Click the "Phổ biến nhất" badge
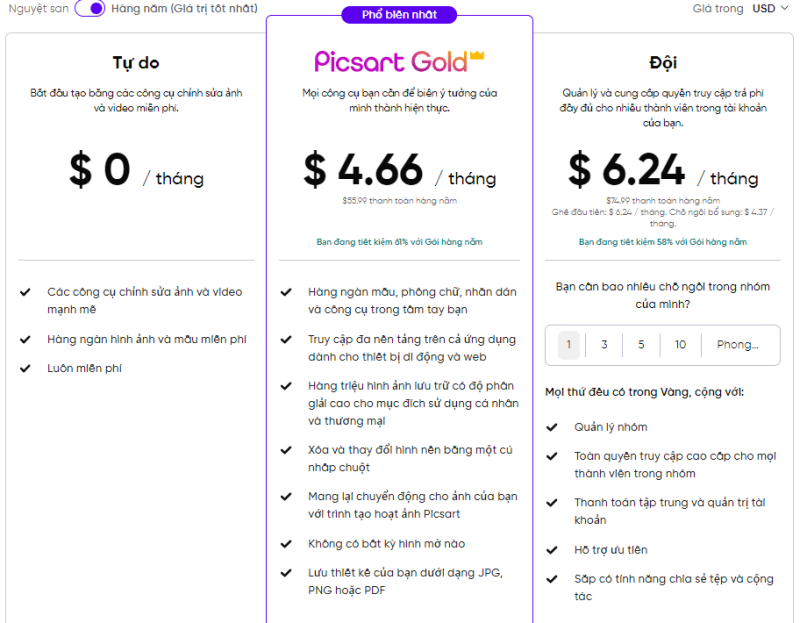 (x=398, y=14)
